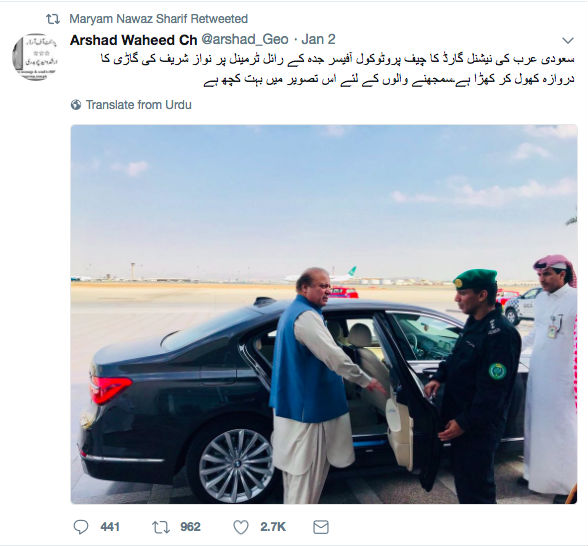588x546 pixels.
Task: Click the man in blue waistcoat in photo
Action: [313, 382]
